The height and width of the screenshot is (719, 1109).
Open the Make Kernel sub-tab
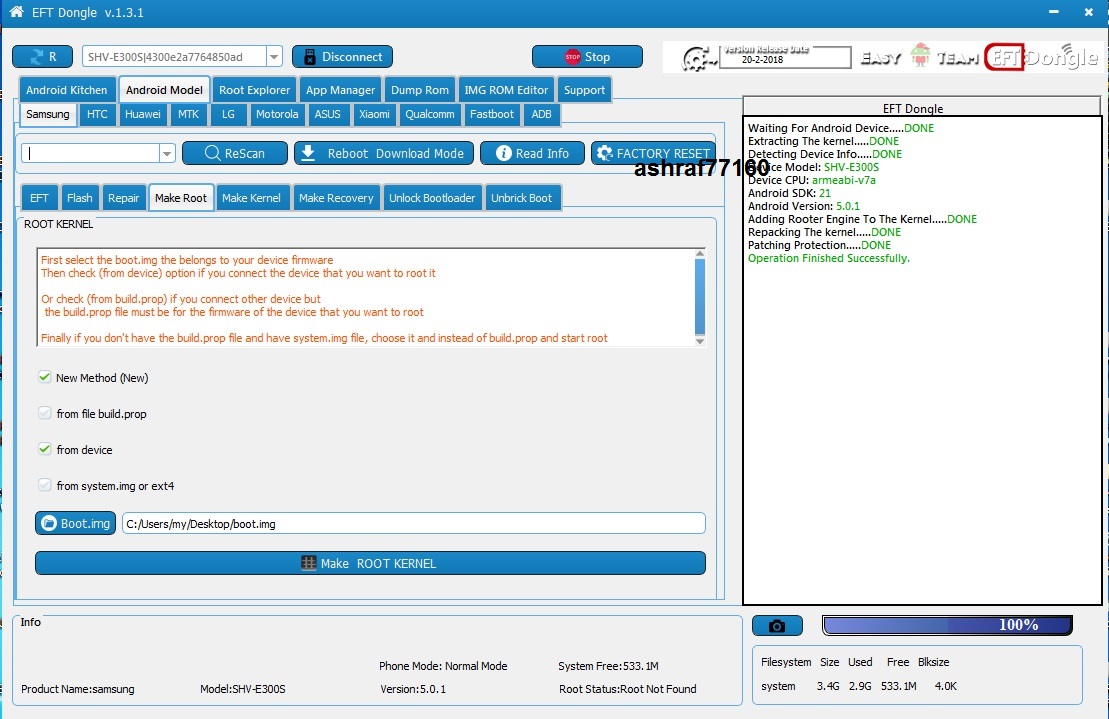pyautogui.click(x=251, y=198)
